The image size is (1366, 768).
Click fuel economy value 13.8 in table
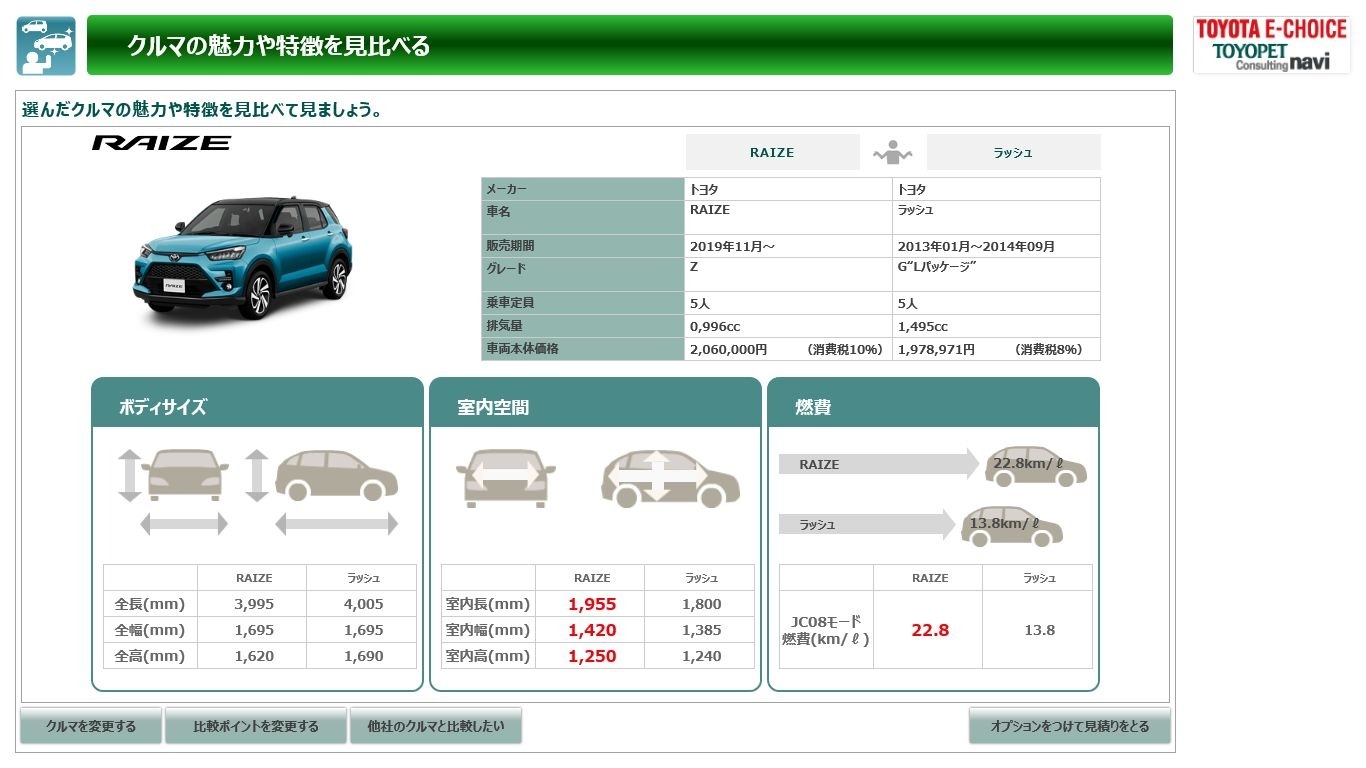coord(1039,630)
